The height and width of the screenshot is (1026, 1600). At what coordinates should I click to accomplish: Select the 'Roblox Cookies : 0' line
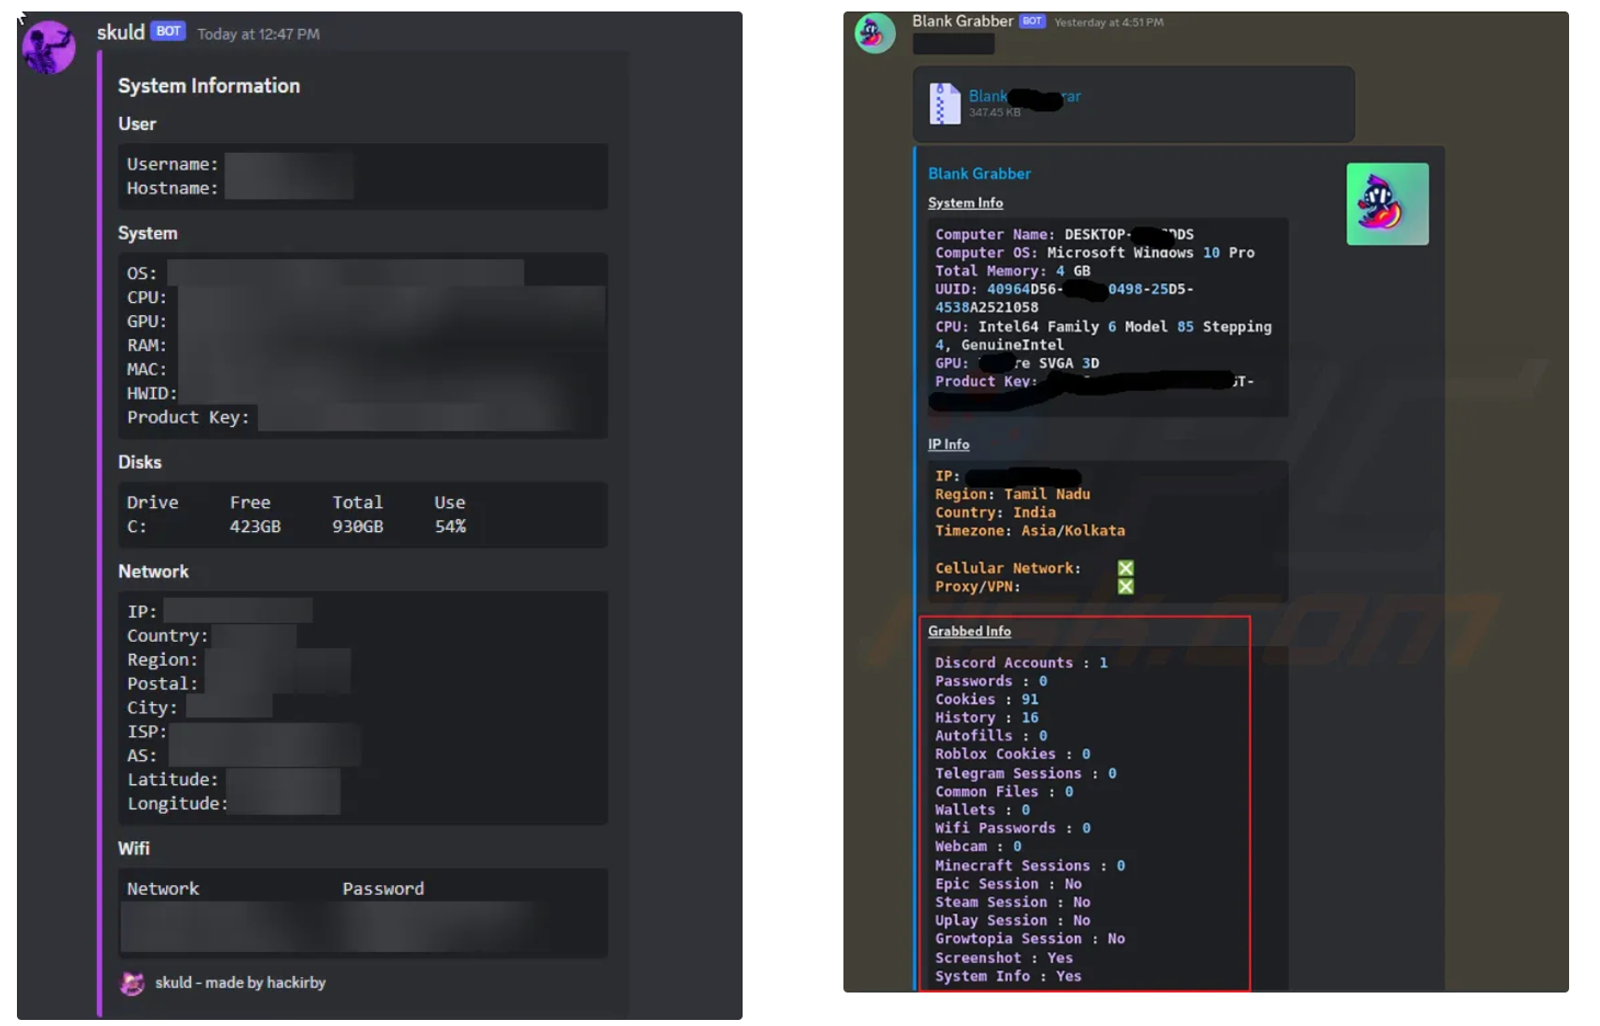coord(1012,754)
